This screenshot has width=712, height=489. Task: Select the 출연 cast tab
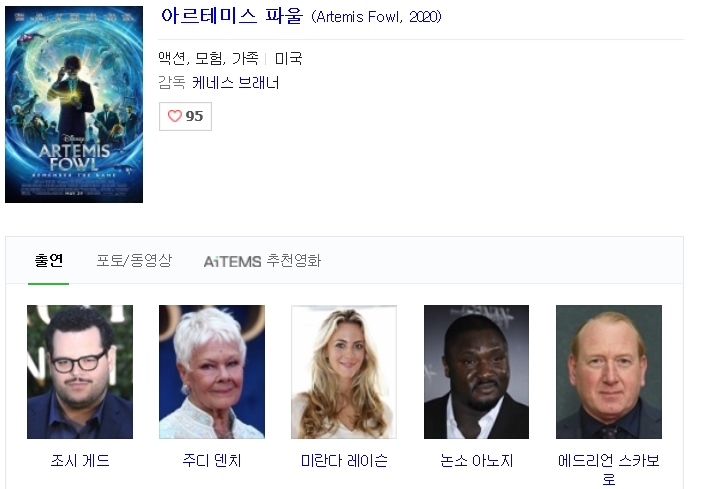click(49, 261)
